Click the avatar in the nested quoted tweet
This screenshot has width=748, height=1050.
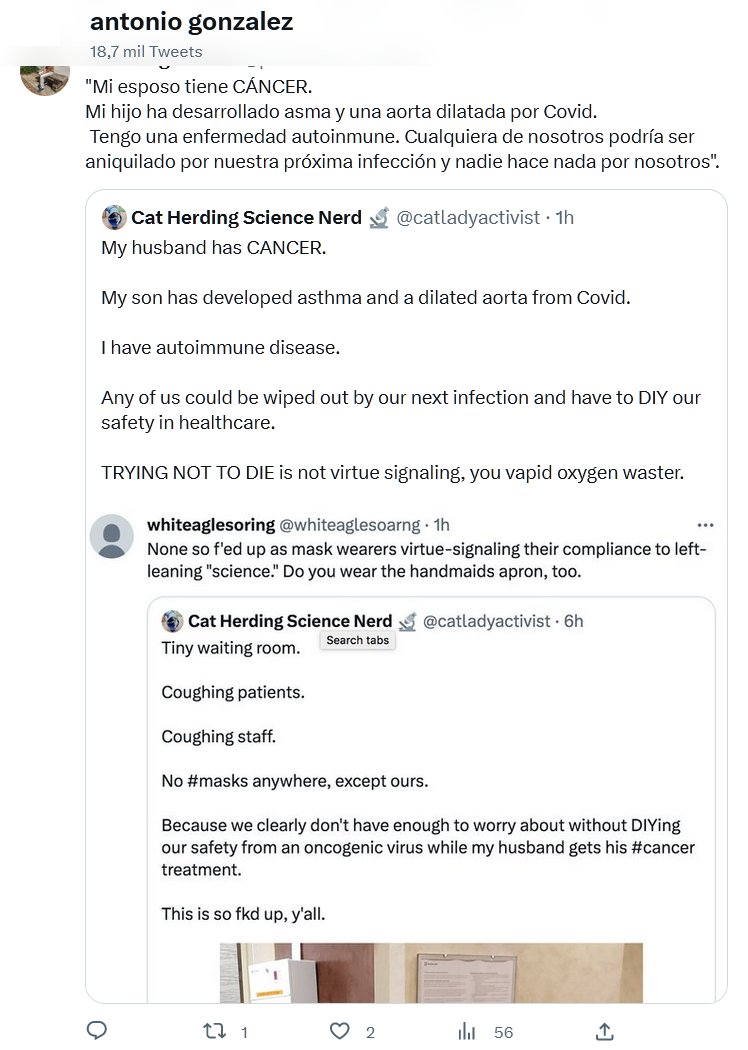click(x=172, y=621)
